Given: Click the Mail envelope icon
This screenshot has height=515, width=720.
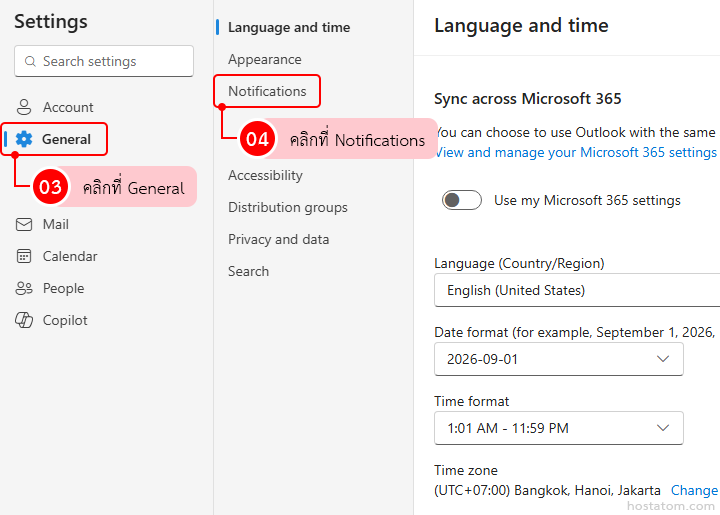Looking at the screenshot, I should tap(24, 224).
